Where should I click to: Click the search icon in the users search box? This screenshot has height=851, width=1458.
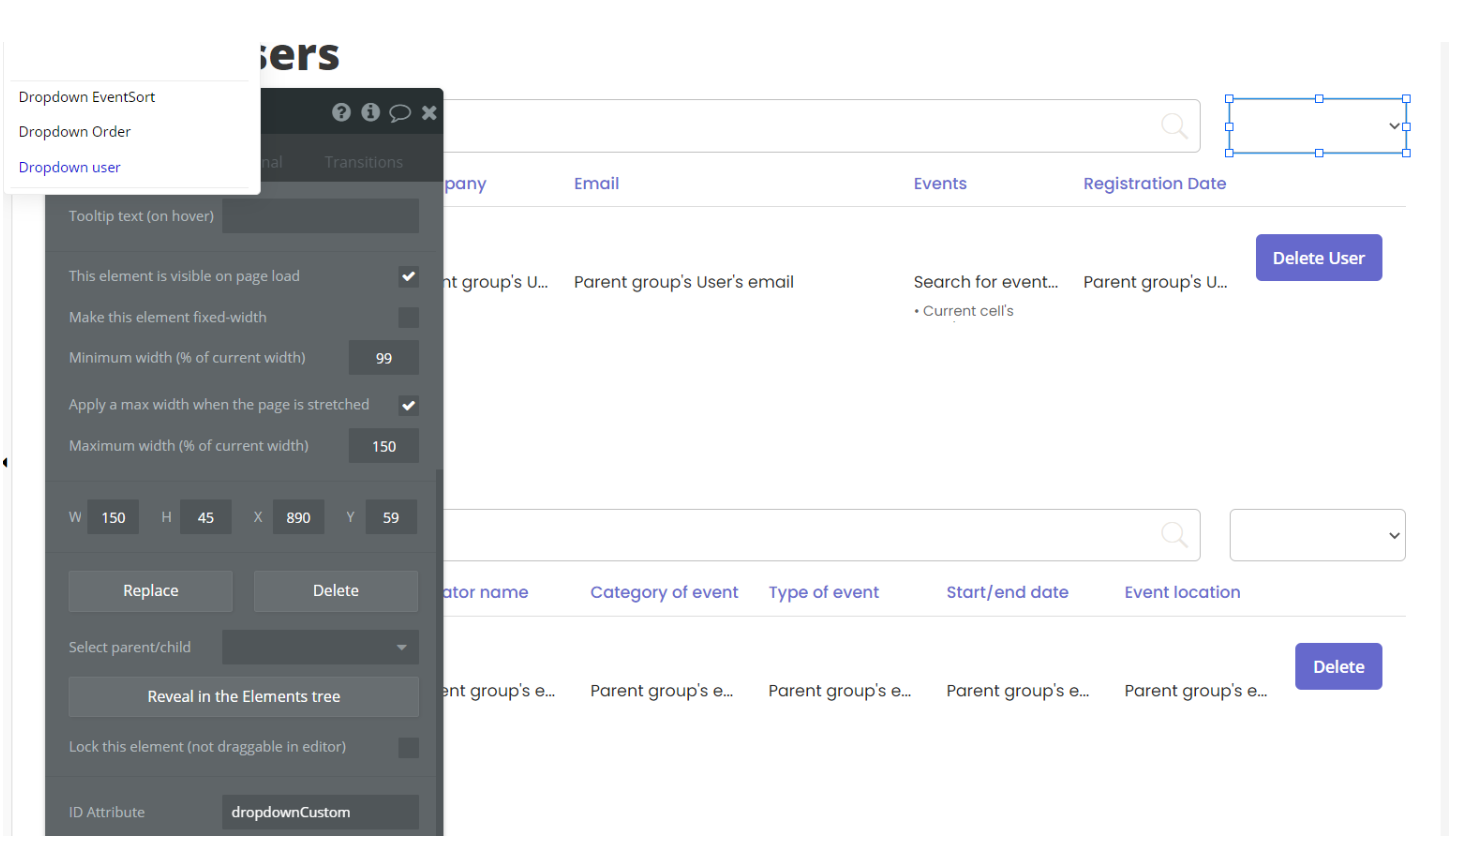point(1174,126)
